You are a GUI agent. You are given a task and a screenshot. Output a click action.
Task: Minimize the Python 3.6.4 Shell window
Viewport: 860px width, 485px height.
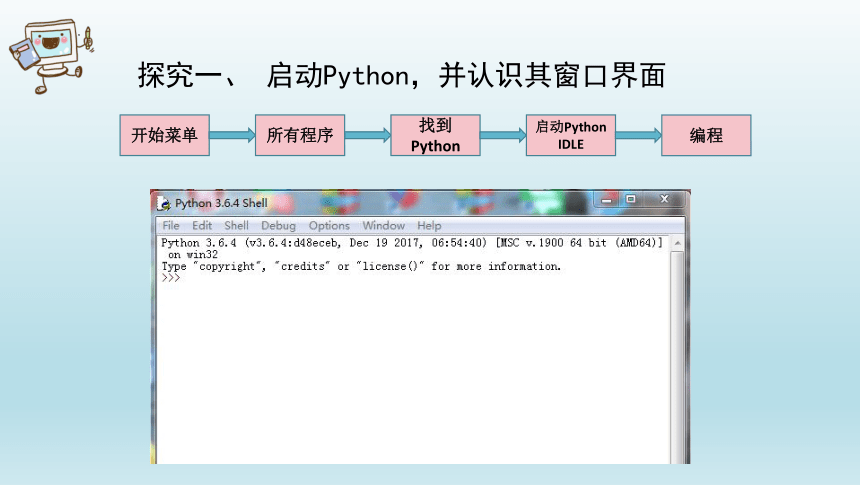pyautogui.click(x=606, y=200)
